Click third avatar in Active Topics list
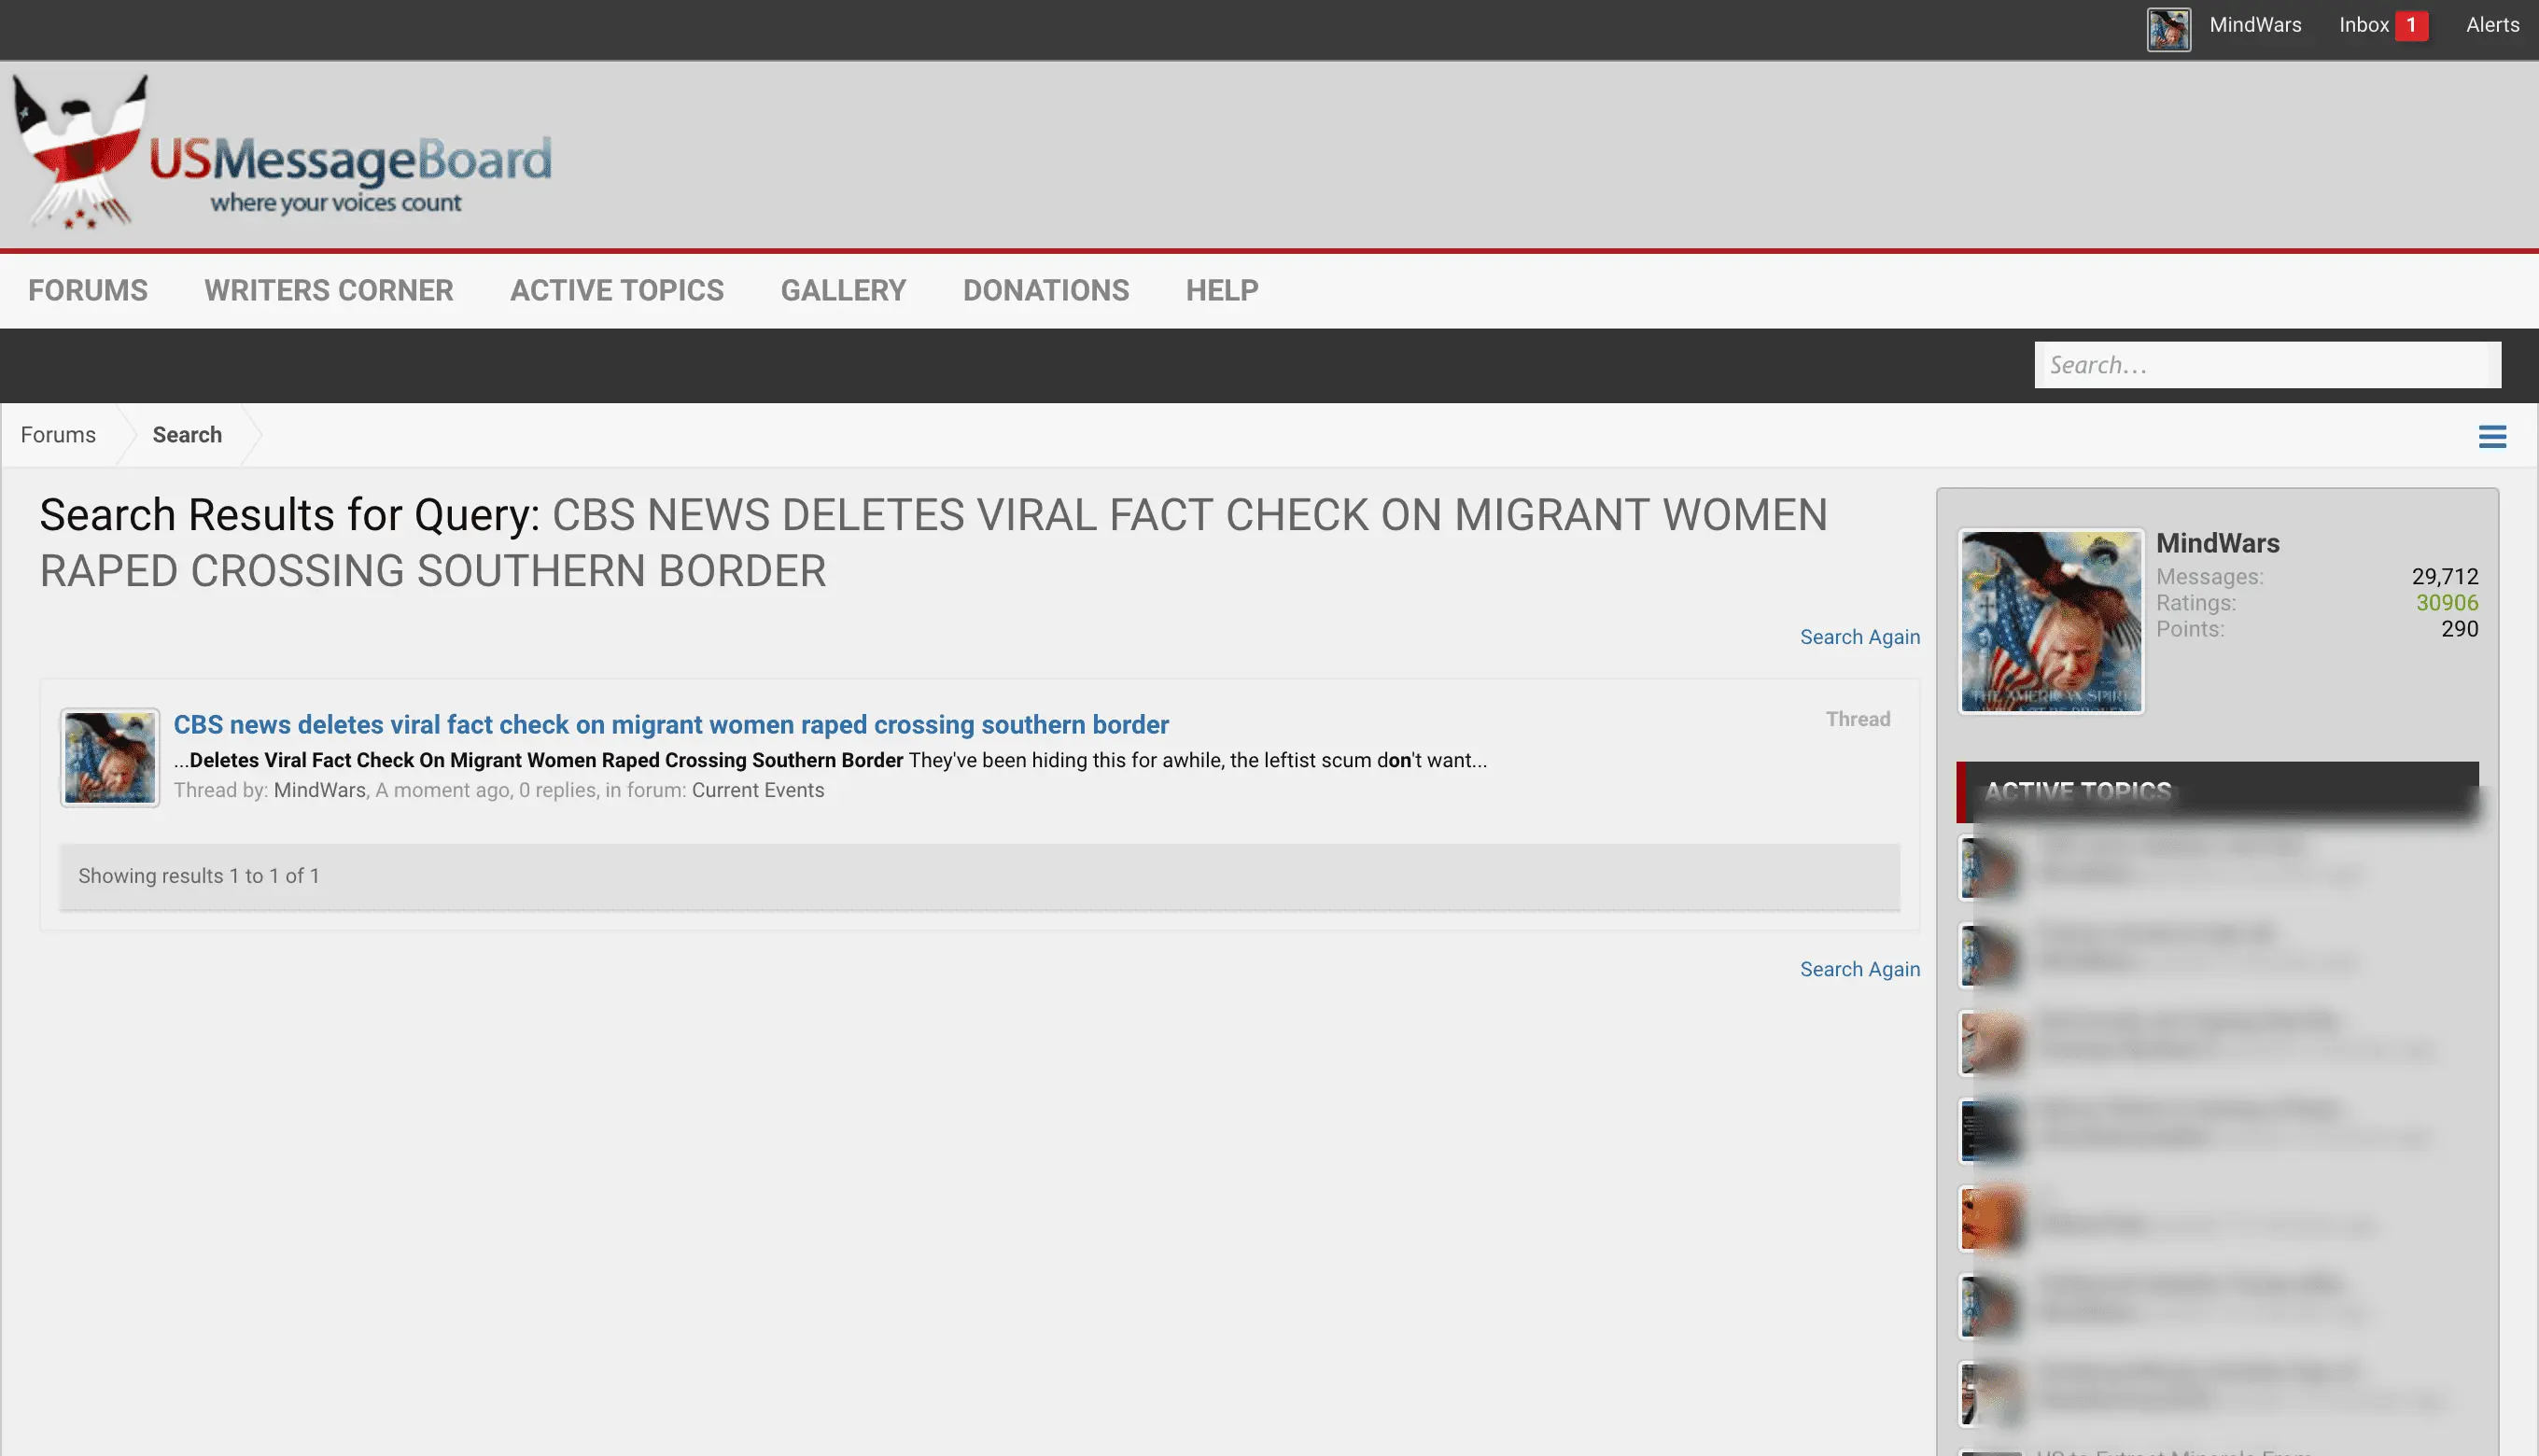The width and height of the screenshot is (2539, 1456). click(1989, 1042)
